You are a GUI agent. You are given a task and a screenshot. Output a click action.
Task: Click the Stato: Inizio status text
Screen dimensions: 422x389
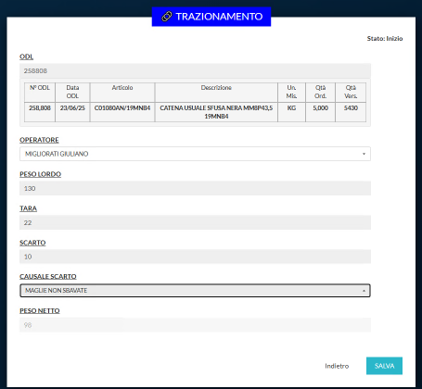pos(385,39)
